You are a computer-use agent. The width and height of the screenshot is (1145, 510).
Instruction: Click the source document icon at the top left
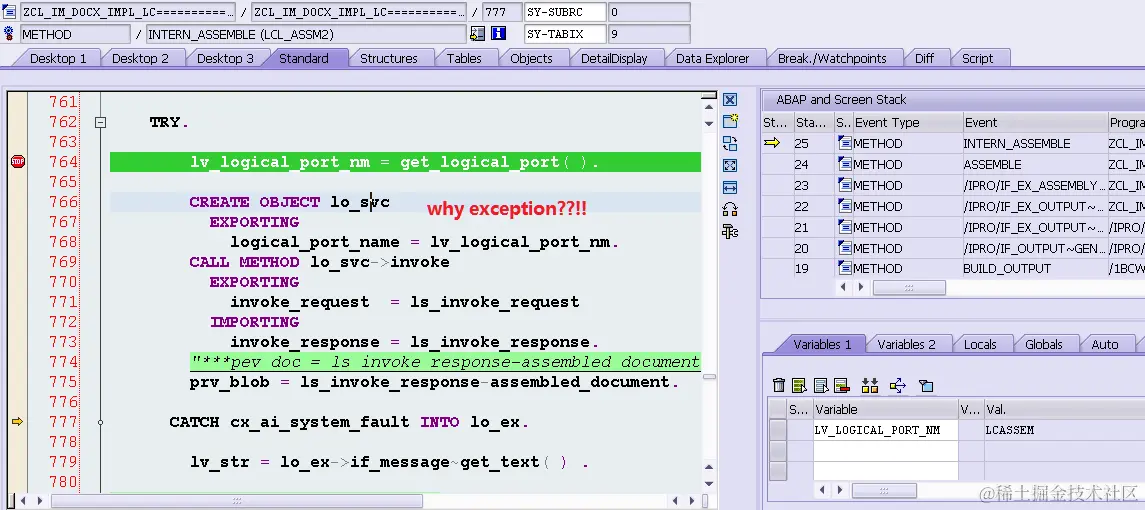[9, 12]
